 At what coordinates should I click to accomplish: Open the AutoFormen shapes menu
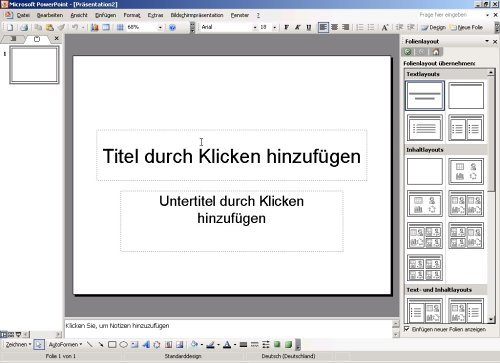tap(65, 344)
